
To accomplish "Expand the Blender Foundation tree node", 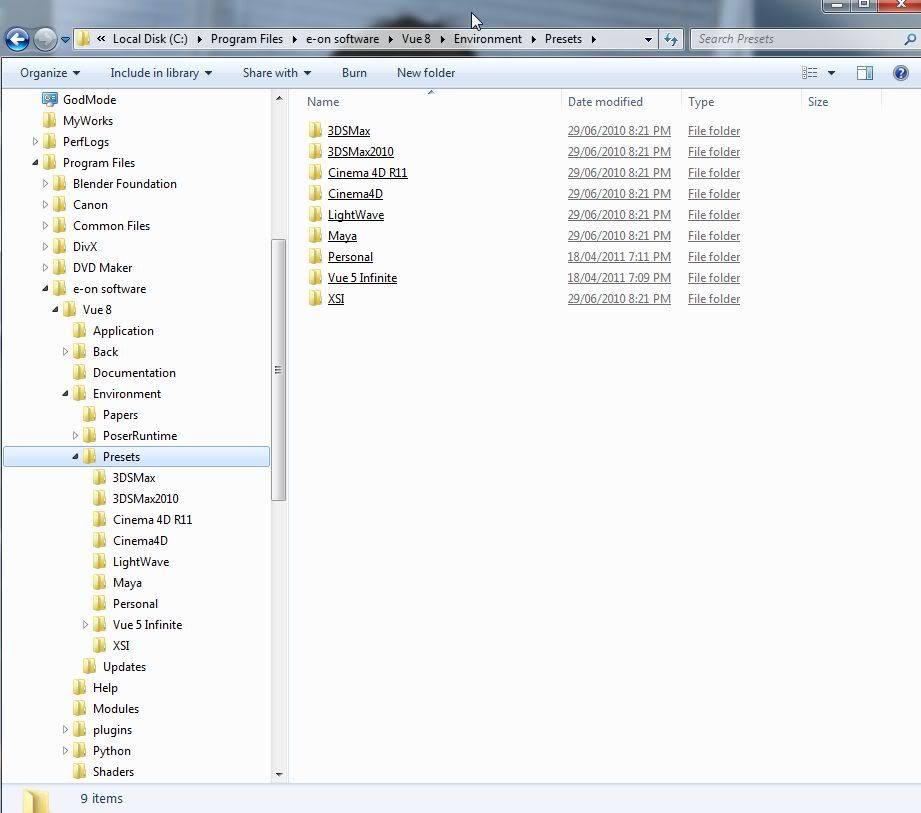I will coord(45,184).
